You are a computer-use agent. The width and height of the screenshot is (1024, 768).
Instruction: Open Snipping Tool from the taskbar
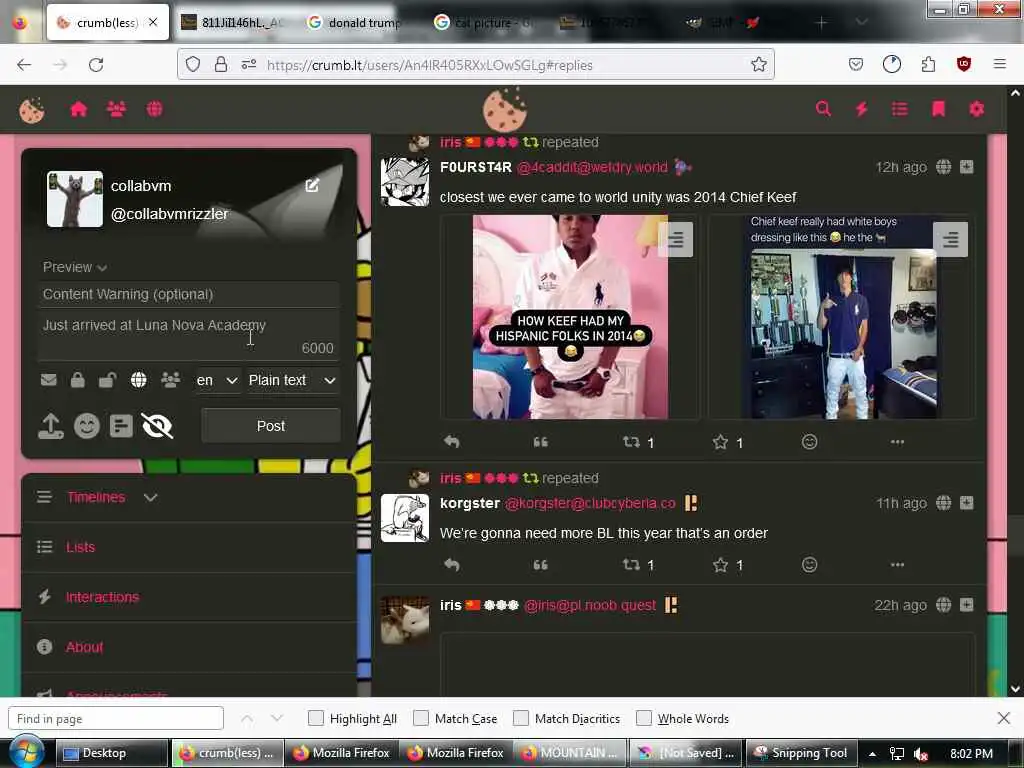coord(801,753)
